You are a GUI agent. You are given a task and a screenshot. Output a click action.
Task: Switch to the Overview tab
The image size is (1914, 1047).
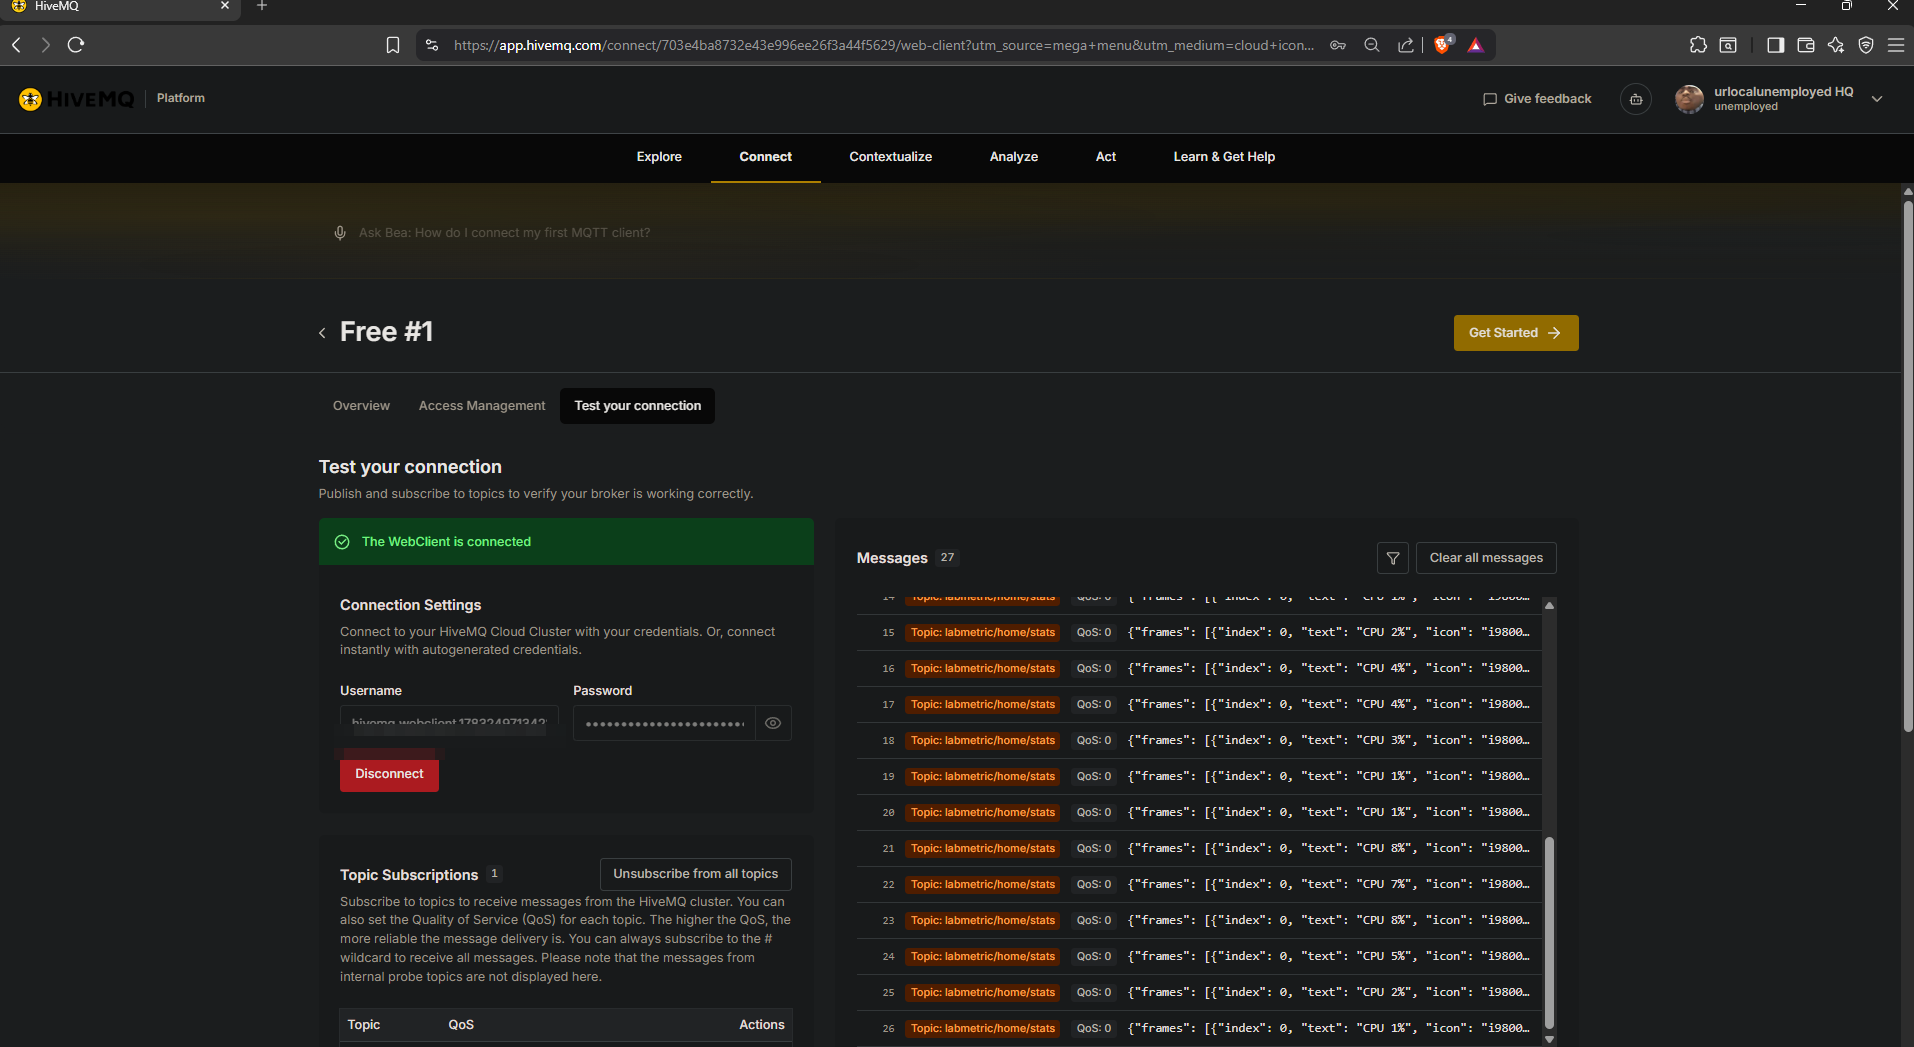[361, 406]
